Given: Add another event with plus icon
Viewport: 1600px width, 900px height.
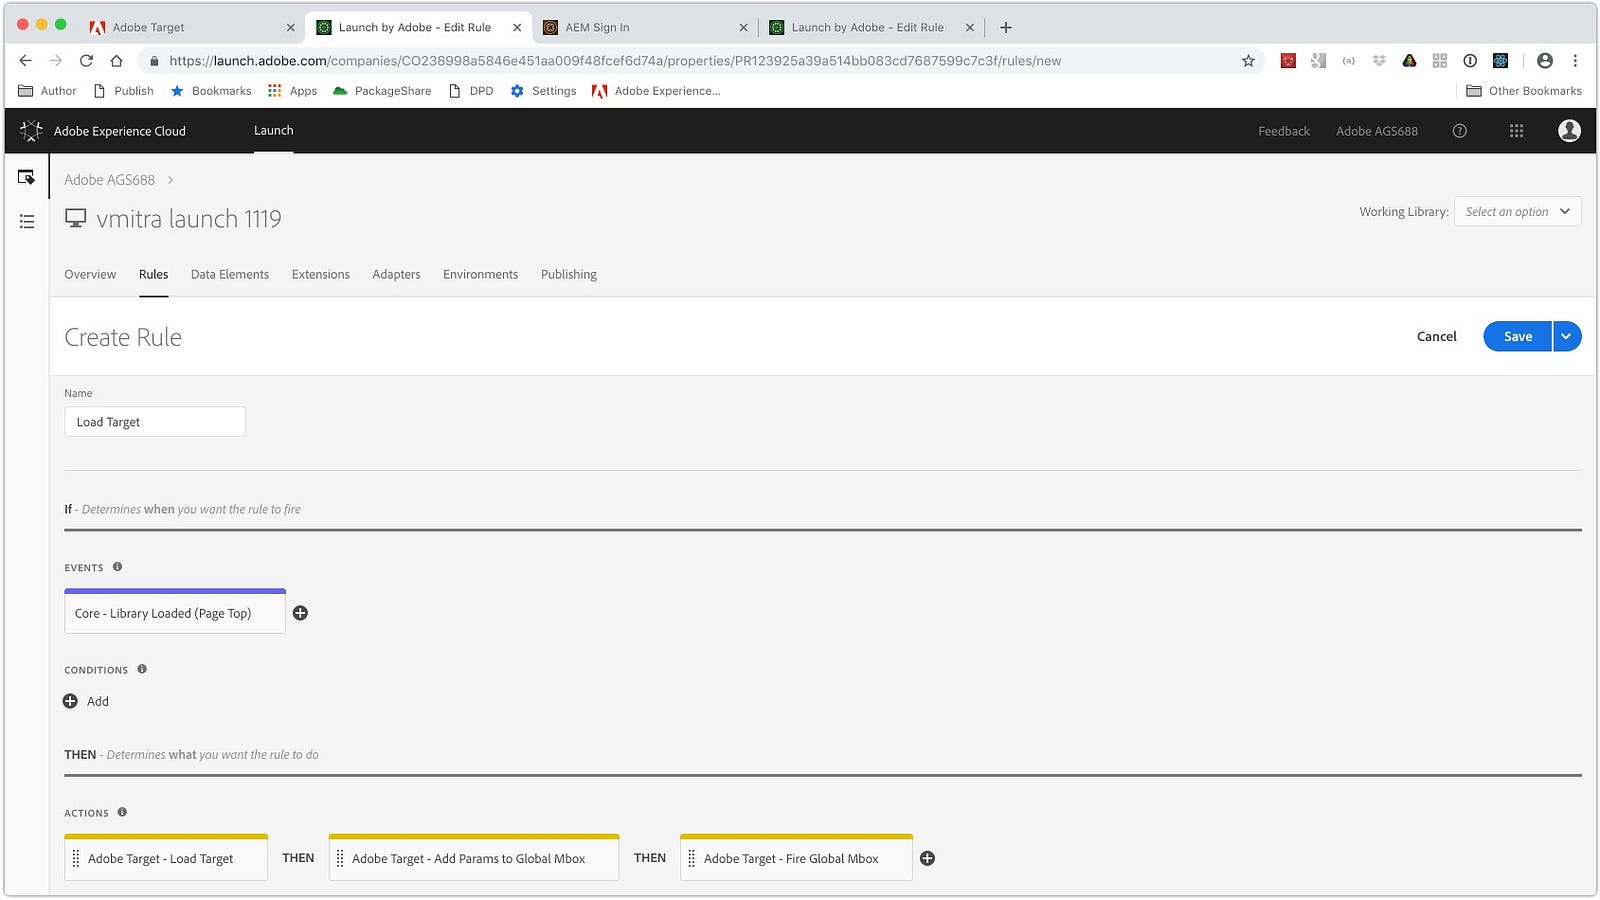Looking at the screenshot, I should click(x=300, y=613).
